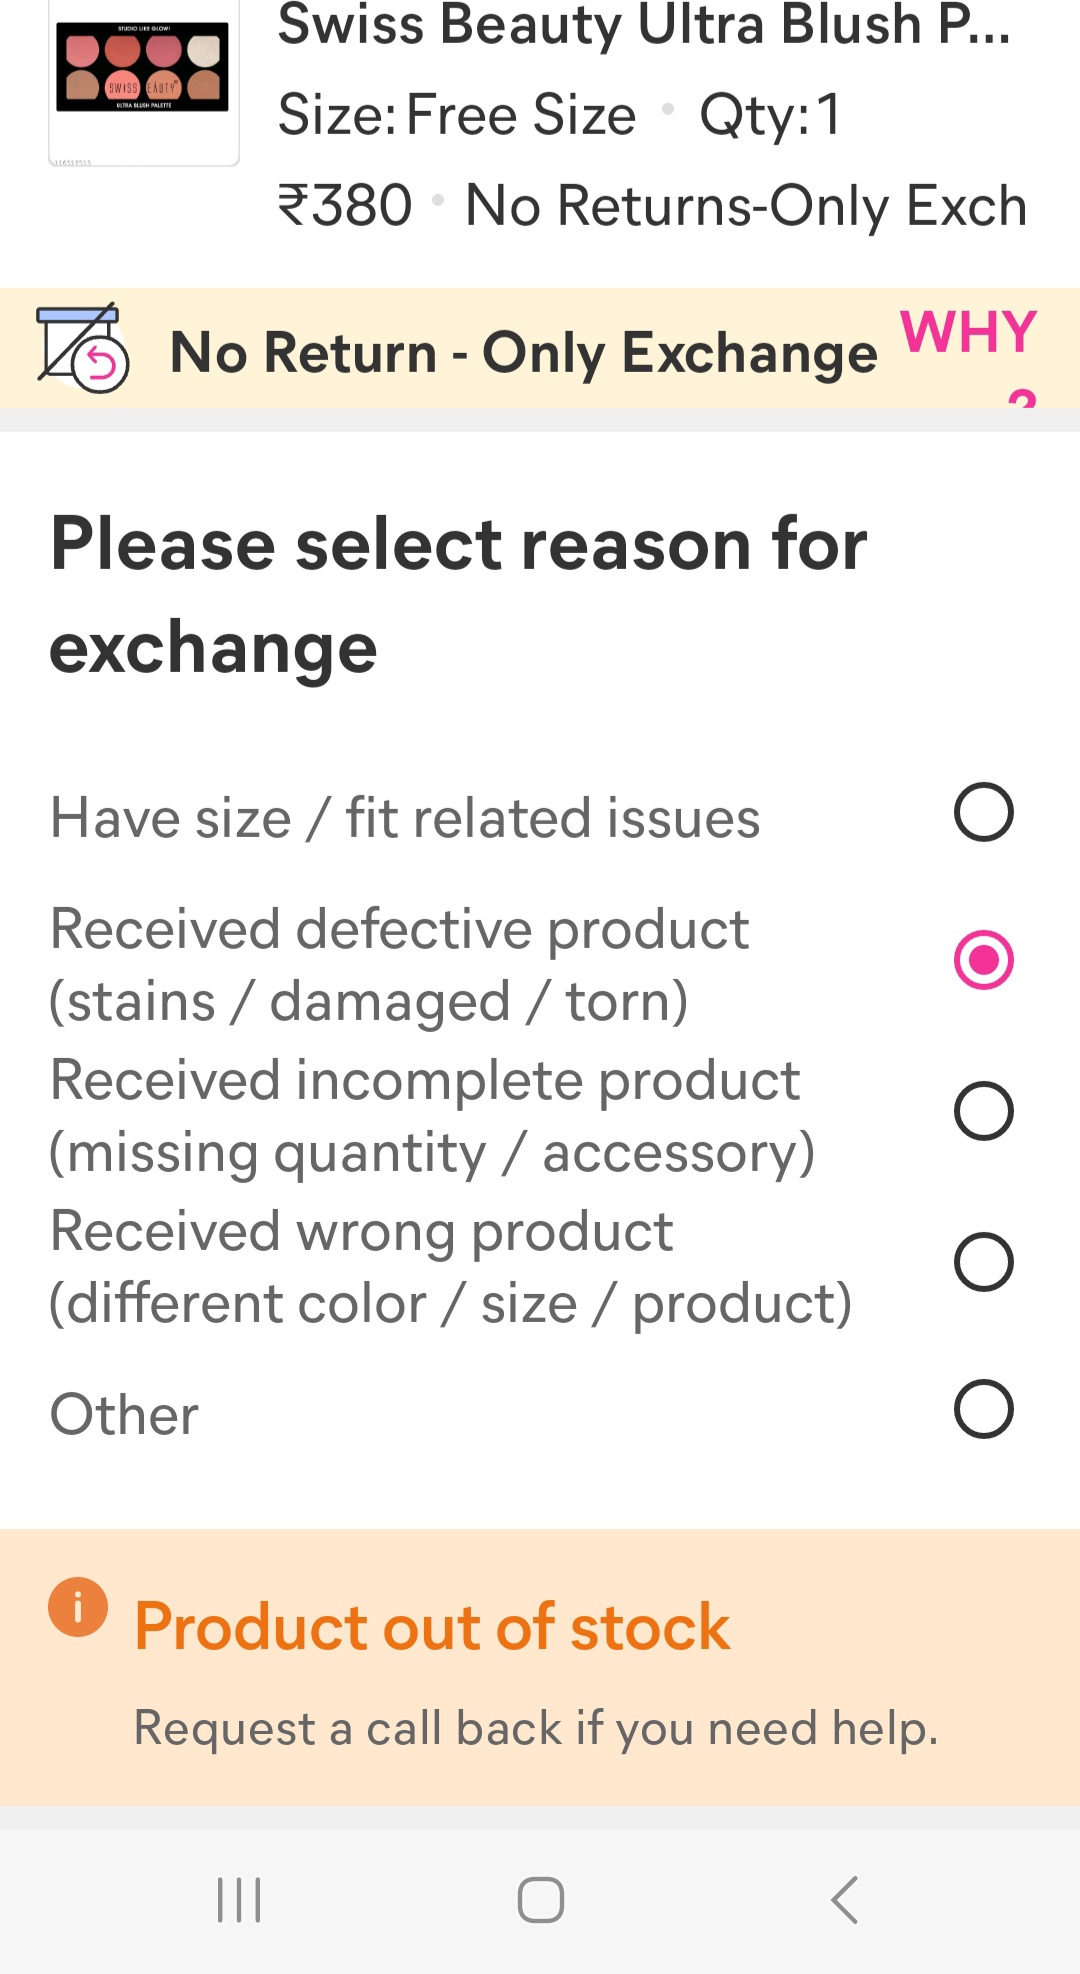Tap the 'Other' reason label
The height and width of the screenshot is (1974, 1080).
[x=125, y=1415]
